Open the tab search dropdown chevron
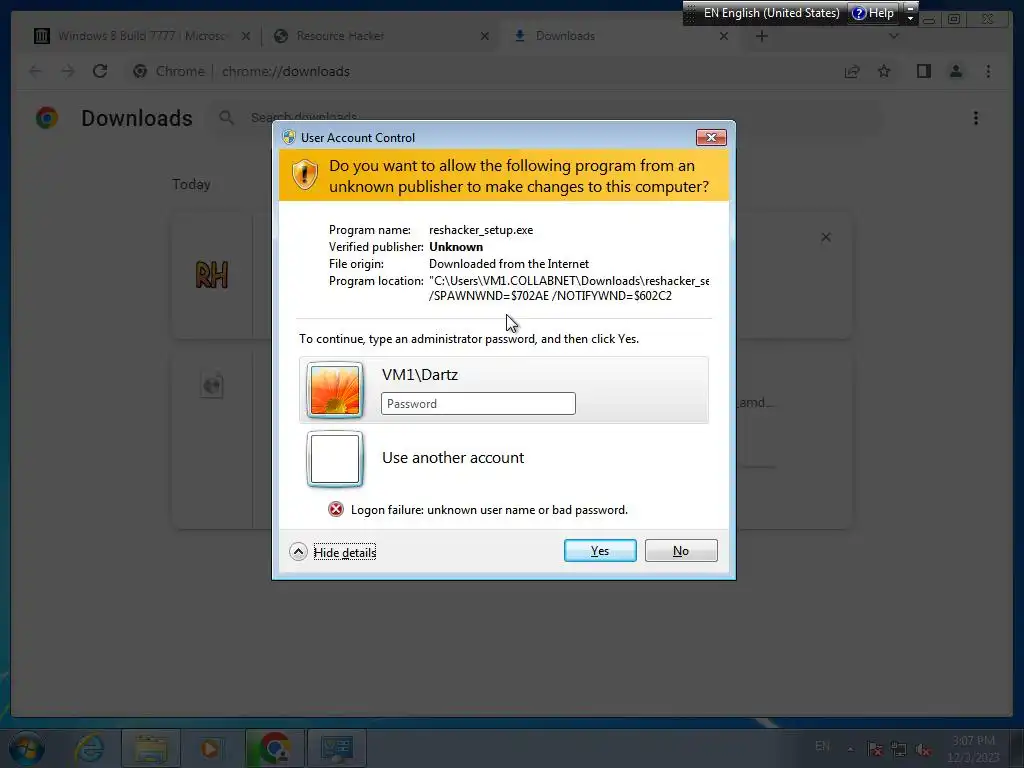Screen dimensions: 1024x768 (x=893, y=36)
